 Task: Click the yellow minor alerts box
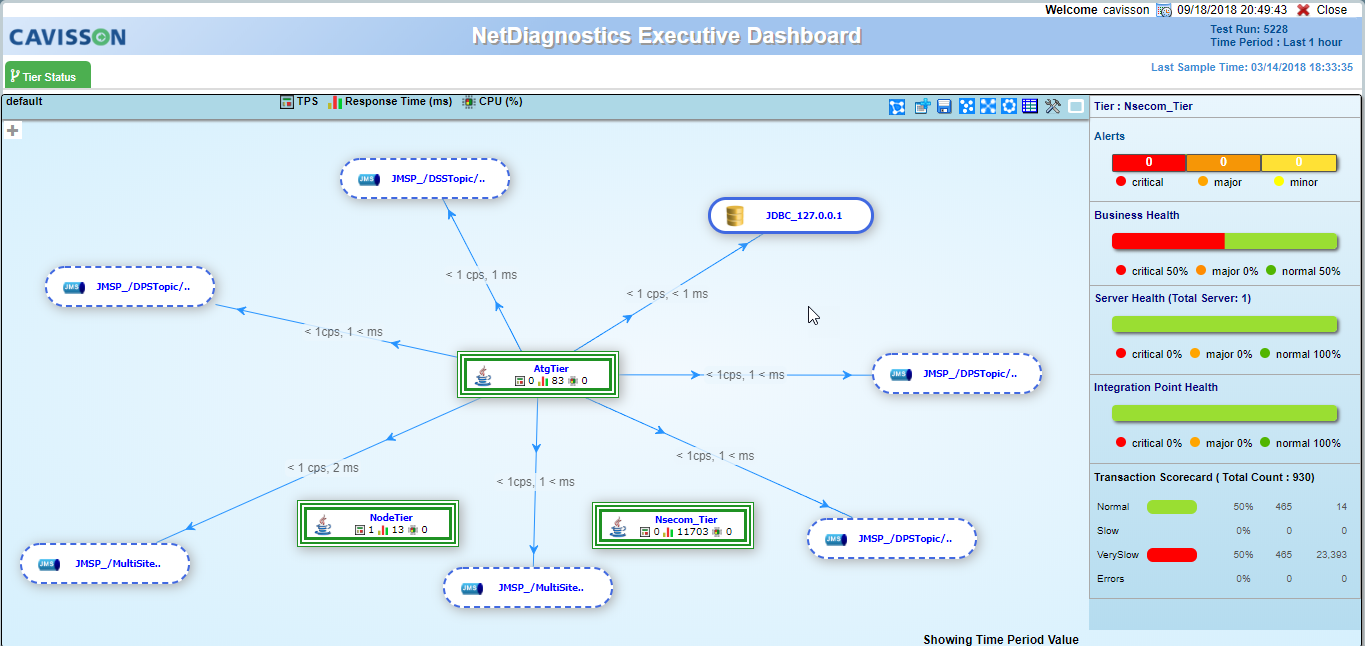[1299, 162]
